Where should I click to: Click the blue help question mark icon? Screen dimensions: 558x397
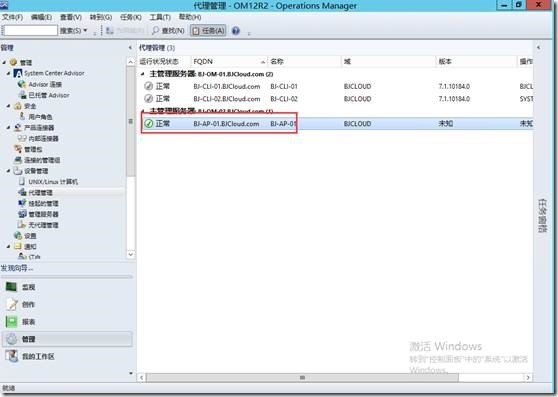coord(236,31)
